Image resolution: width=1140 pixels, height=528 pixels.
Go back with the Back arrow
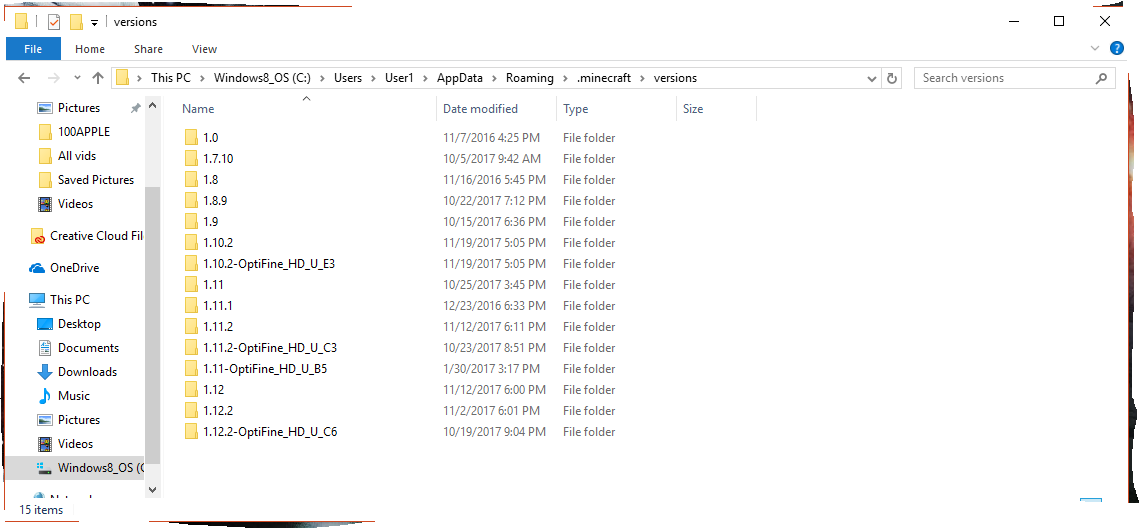coord(24,78)
